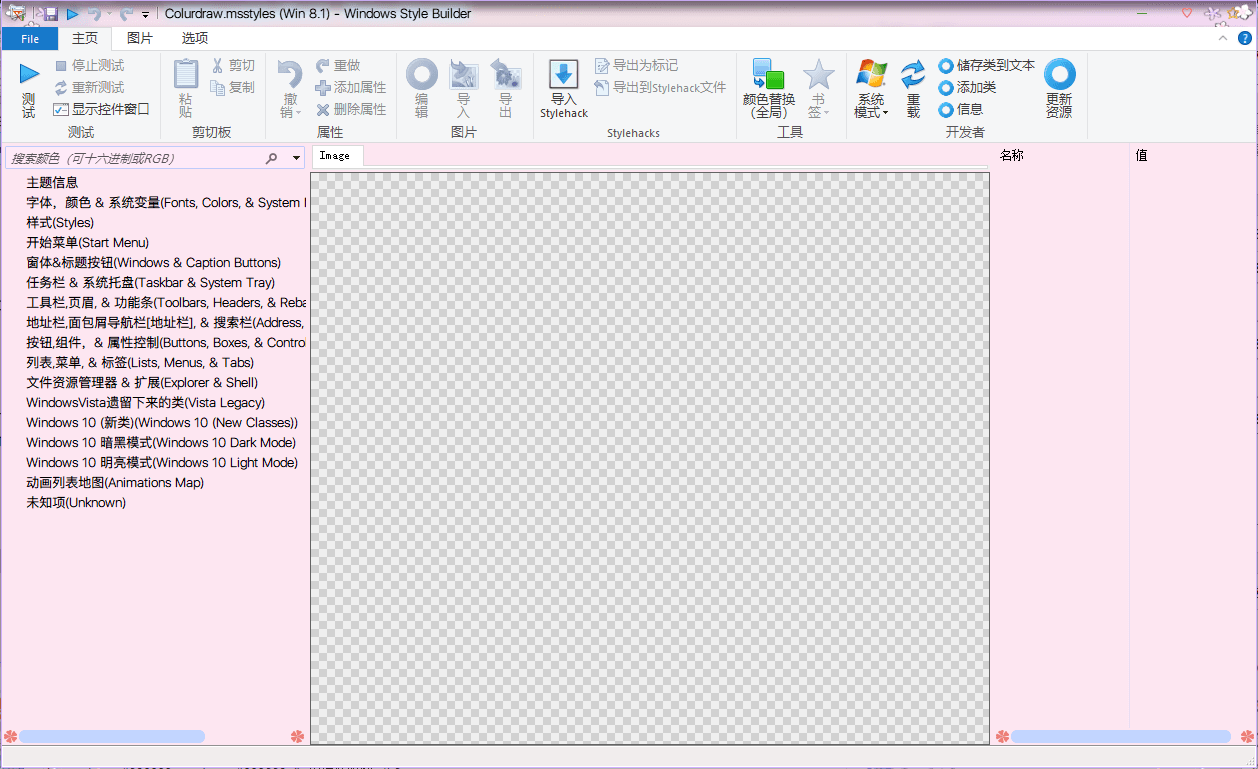Viewport: 1258px width, 769px height.
Task: Click the quick-access Test play icon
Action: [73, 14]
